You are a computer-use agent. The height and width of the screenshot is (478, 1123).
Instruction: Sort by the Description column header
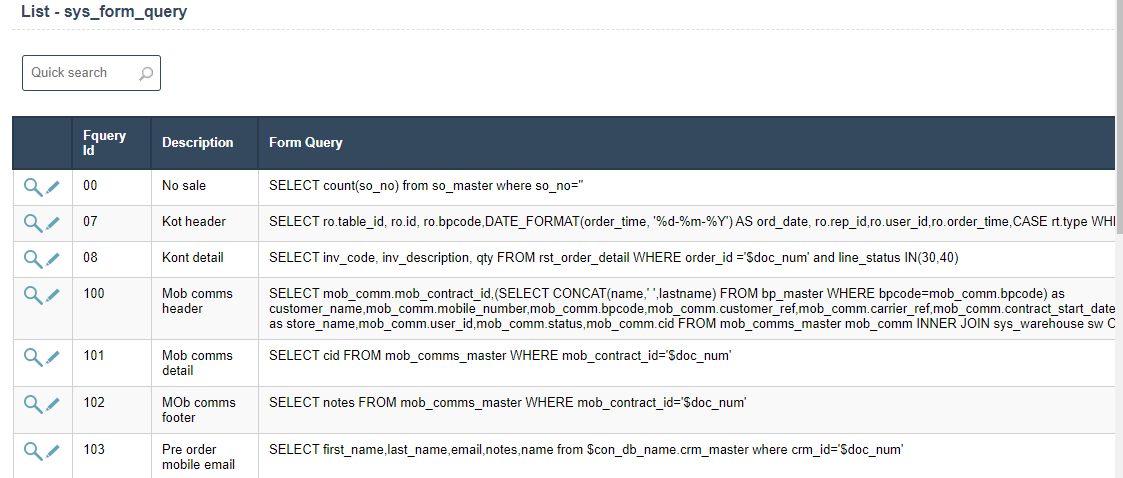(198, 143)
